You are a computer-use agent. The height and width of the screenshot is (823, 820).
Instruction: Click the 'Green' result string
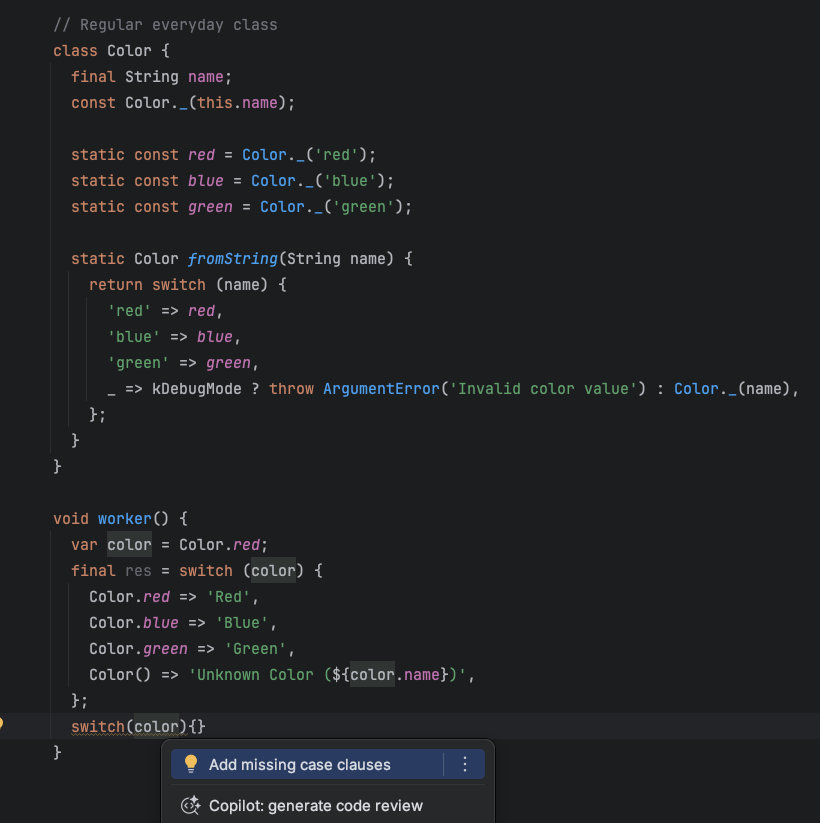(255, 649)
